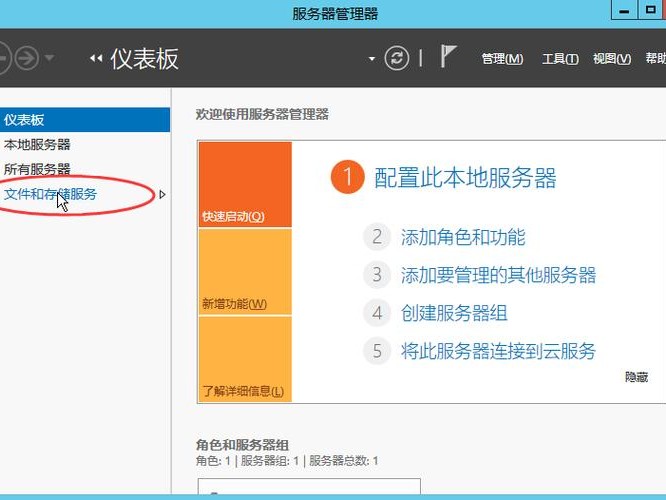Click the 仪表板 header title text
Image resolution: width=666 pixels, height=500 pixels.
144,59
